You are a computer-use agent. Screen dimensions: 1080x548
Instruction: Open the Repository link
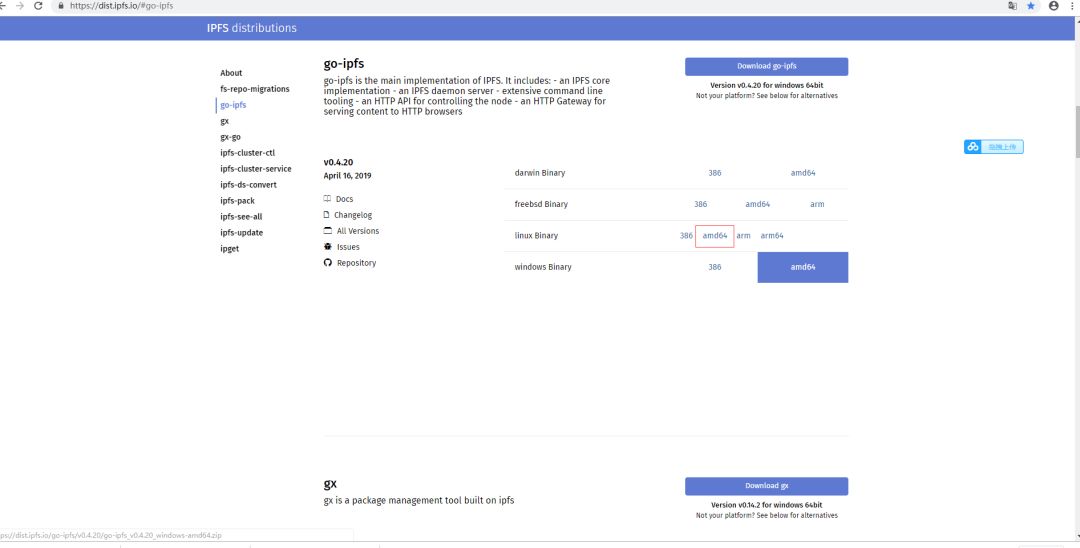click(356, 263)
